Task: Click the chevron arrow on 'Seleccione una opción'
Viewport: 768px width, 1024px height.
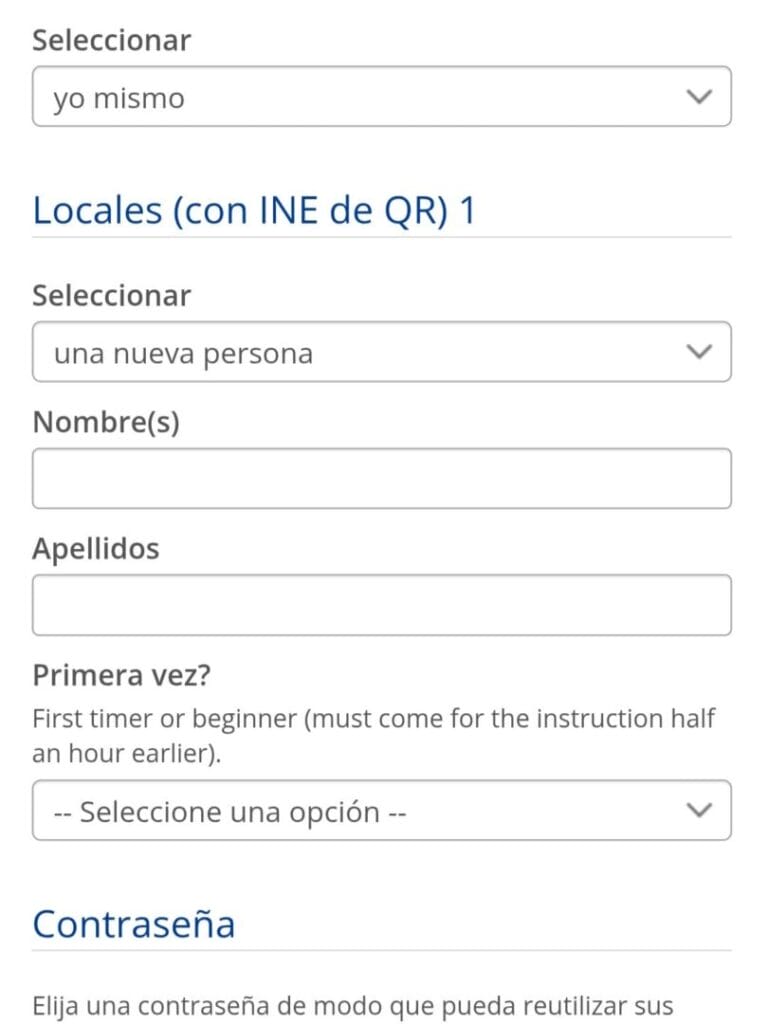Action: coord(699,810)
